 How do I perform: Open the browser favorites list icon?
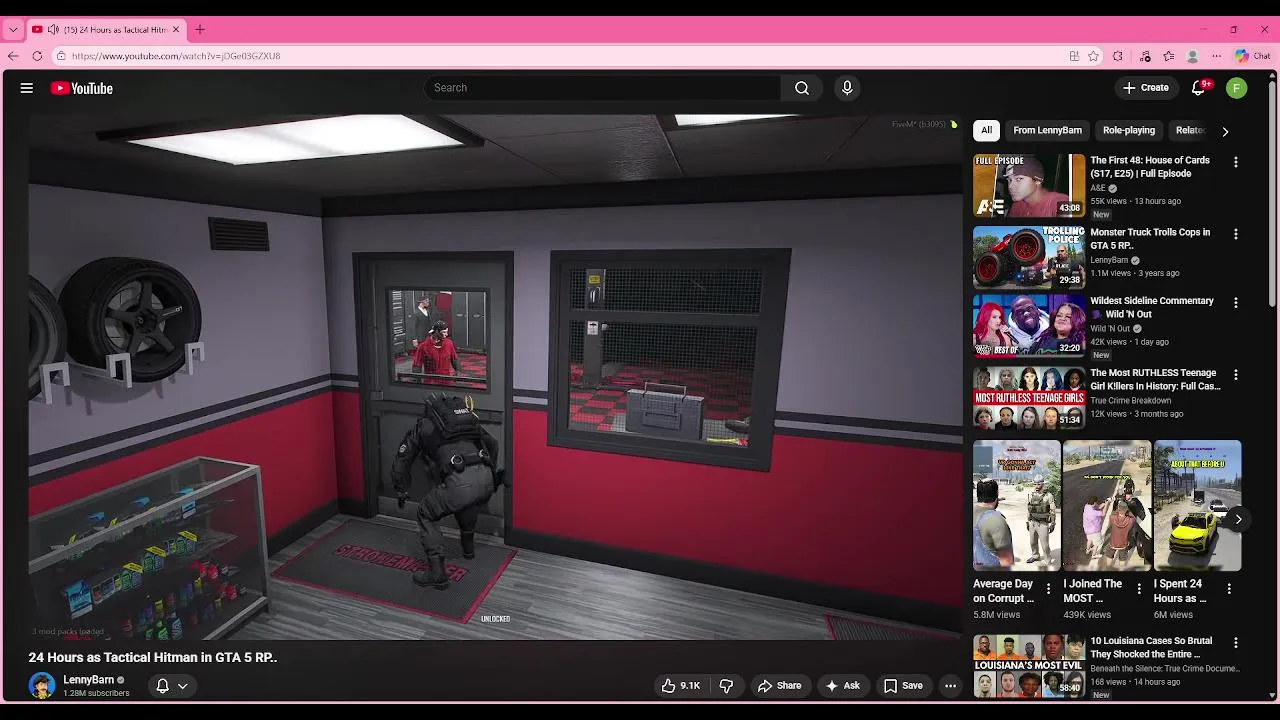[1168, 56]
